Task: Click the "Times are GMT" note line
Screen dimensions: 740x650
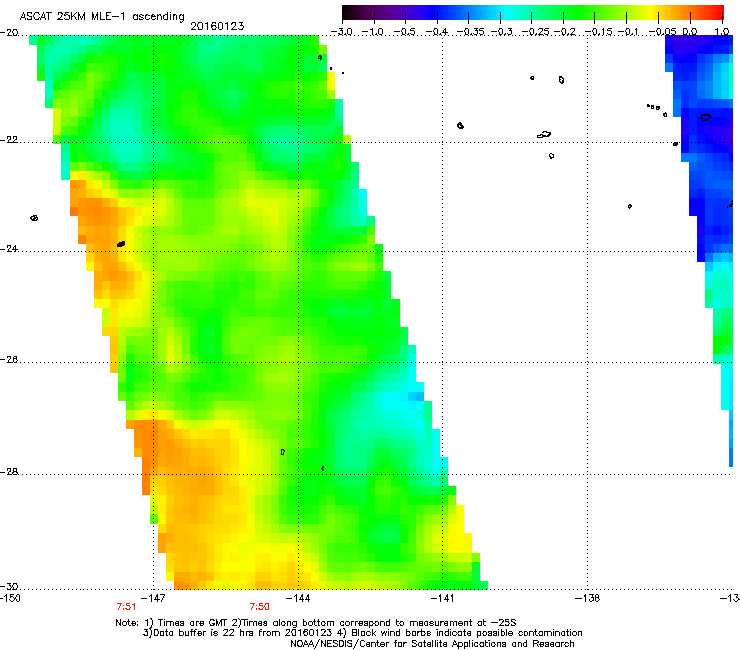Action: (x=316, y=623)
